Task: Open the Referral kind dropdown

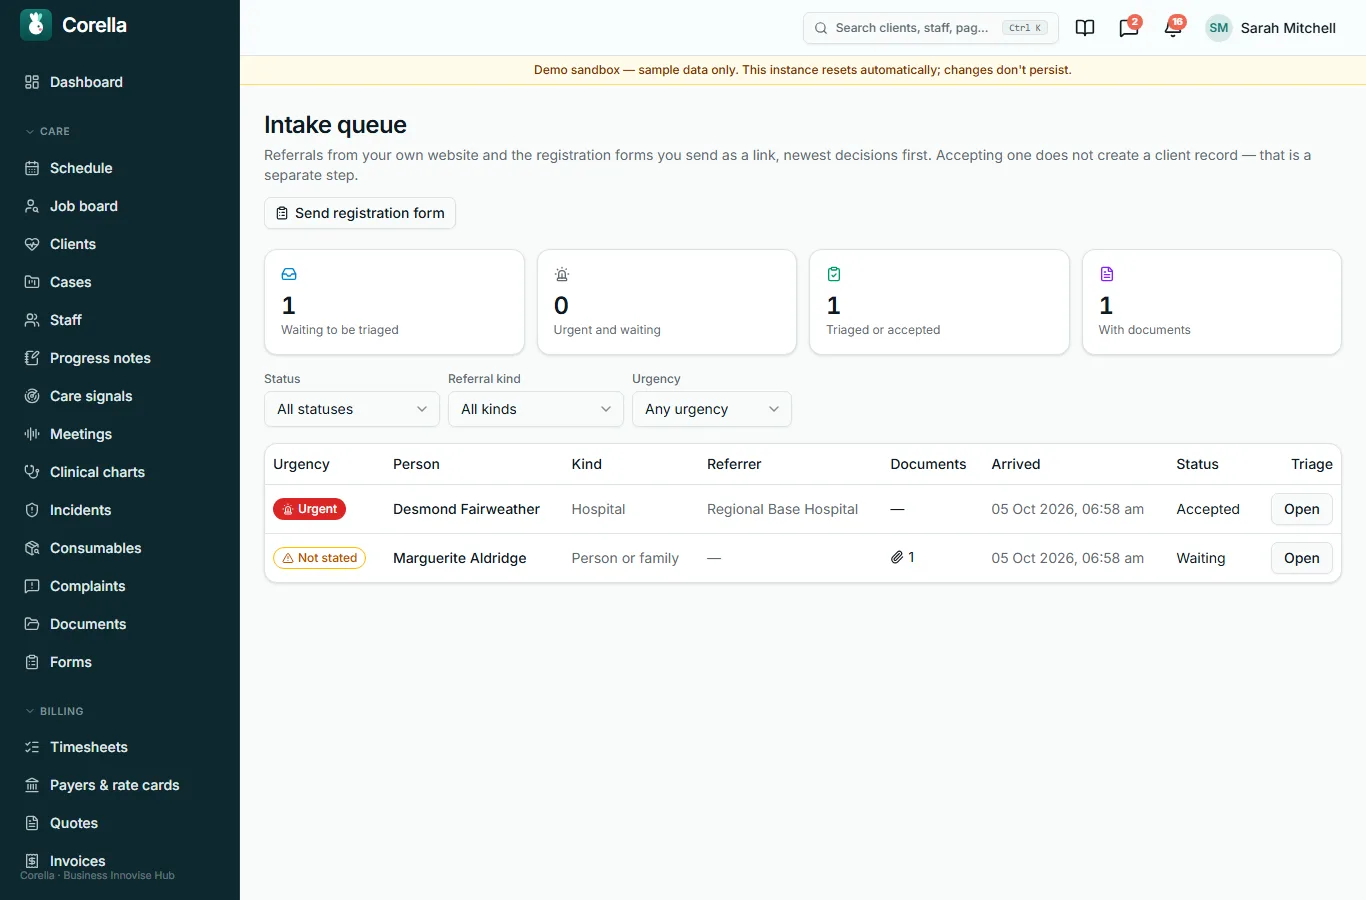Action: [x=536, y=409]
